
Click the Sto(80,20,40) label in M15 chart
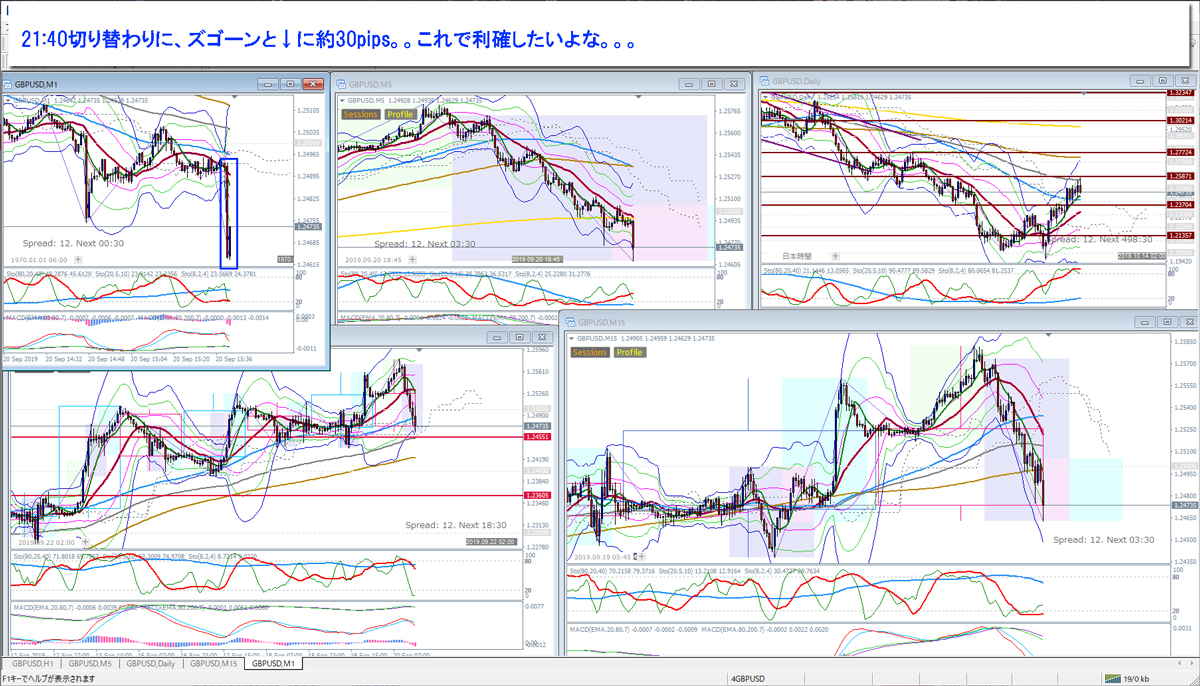[590, 570]
